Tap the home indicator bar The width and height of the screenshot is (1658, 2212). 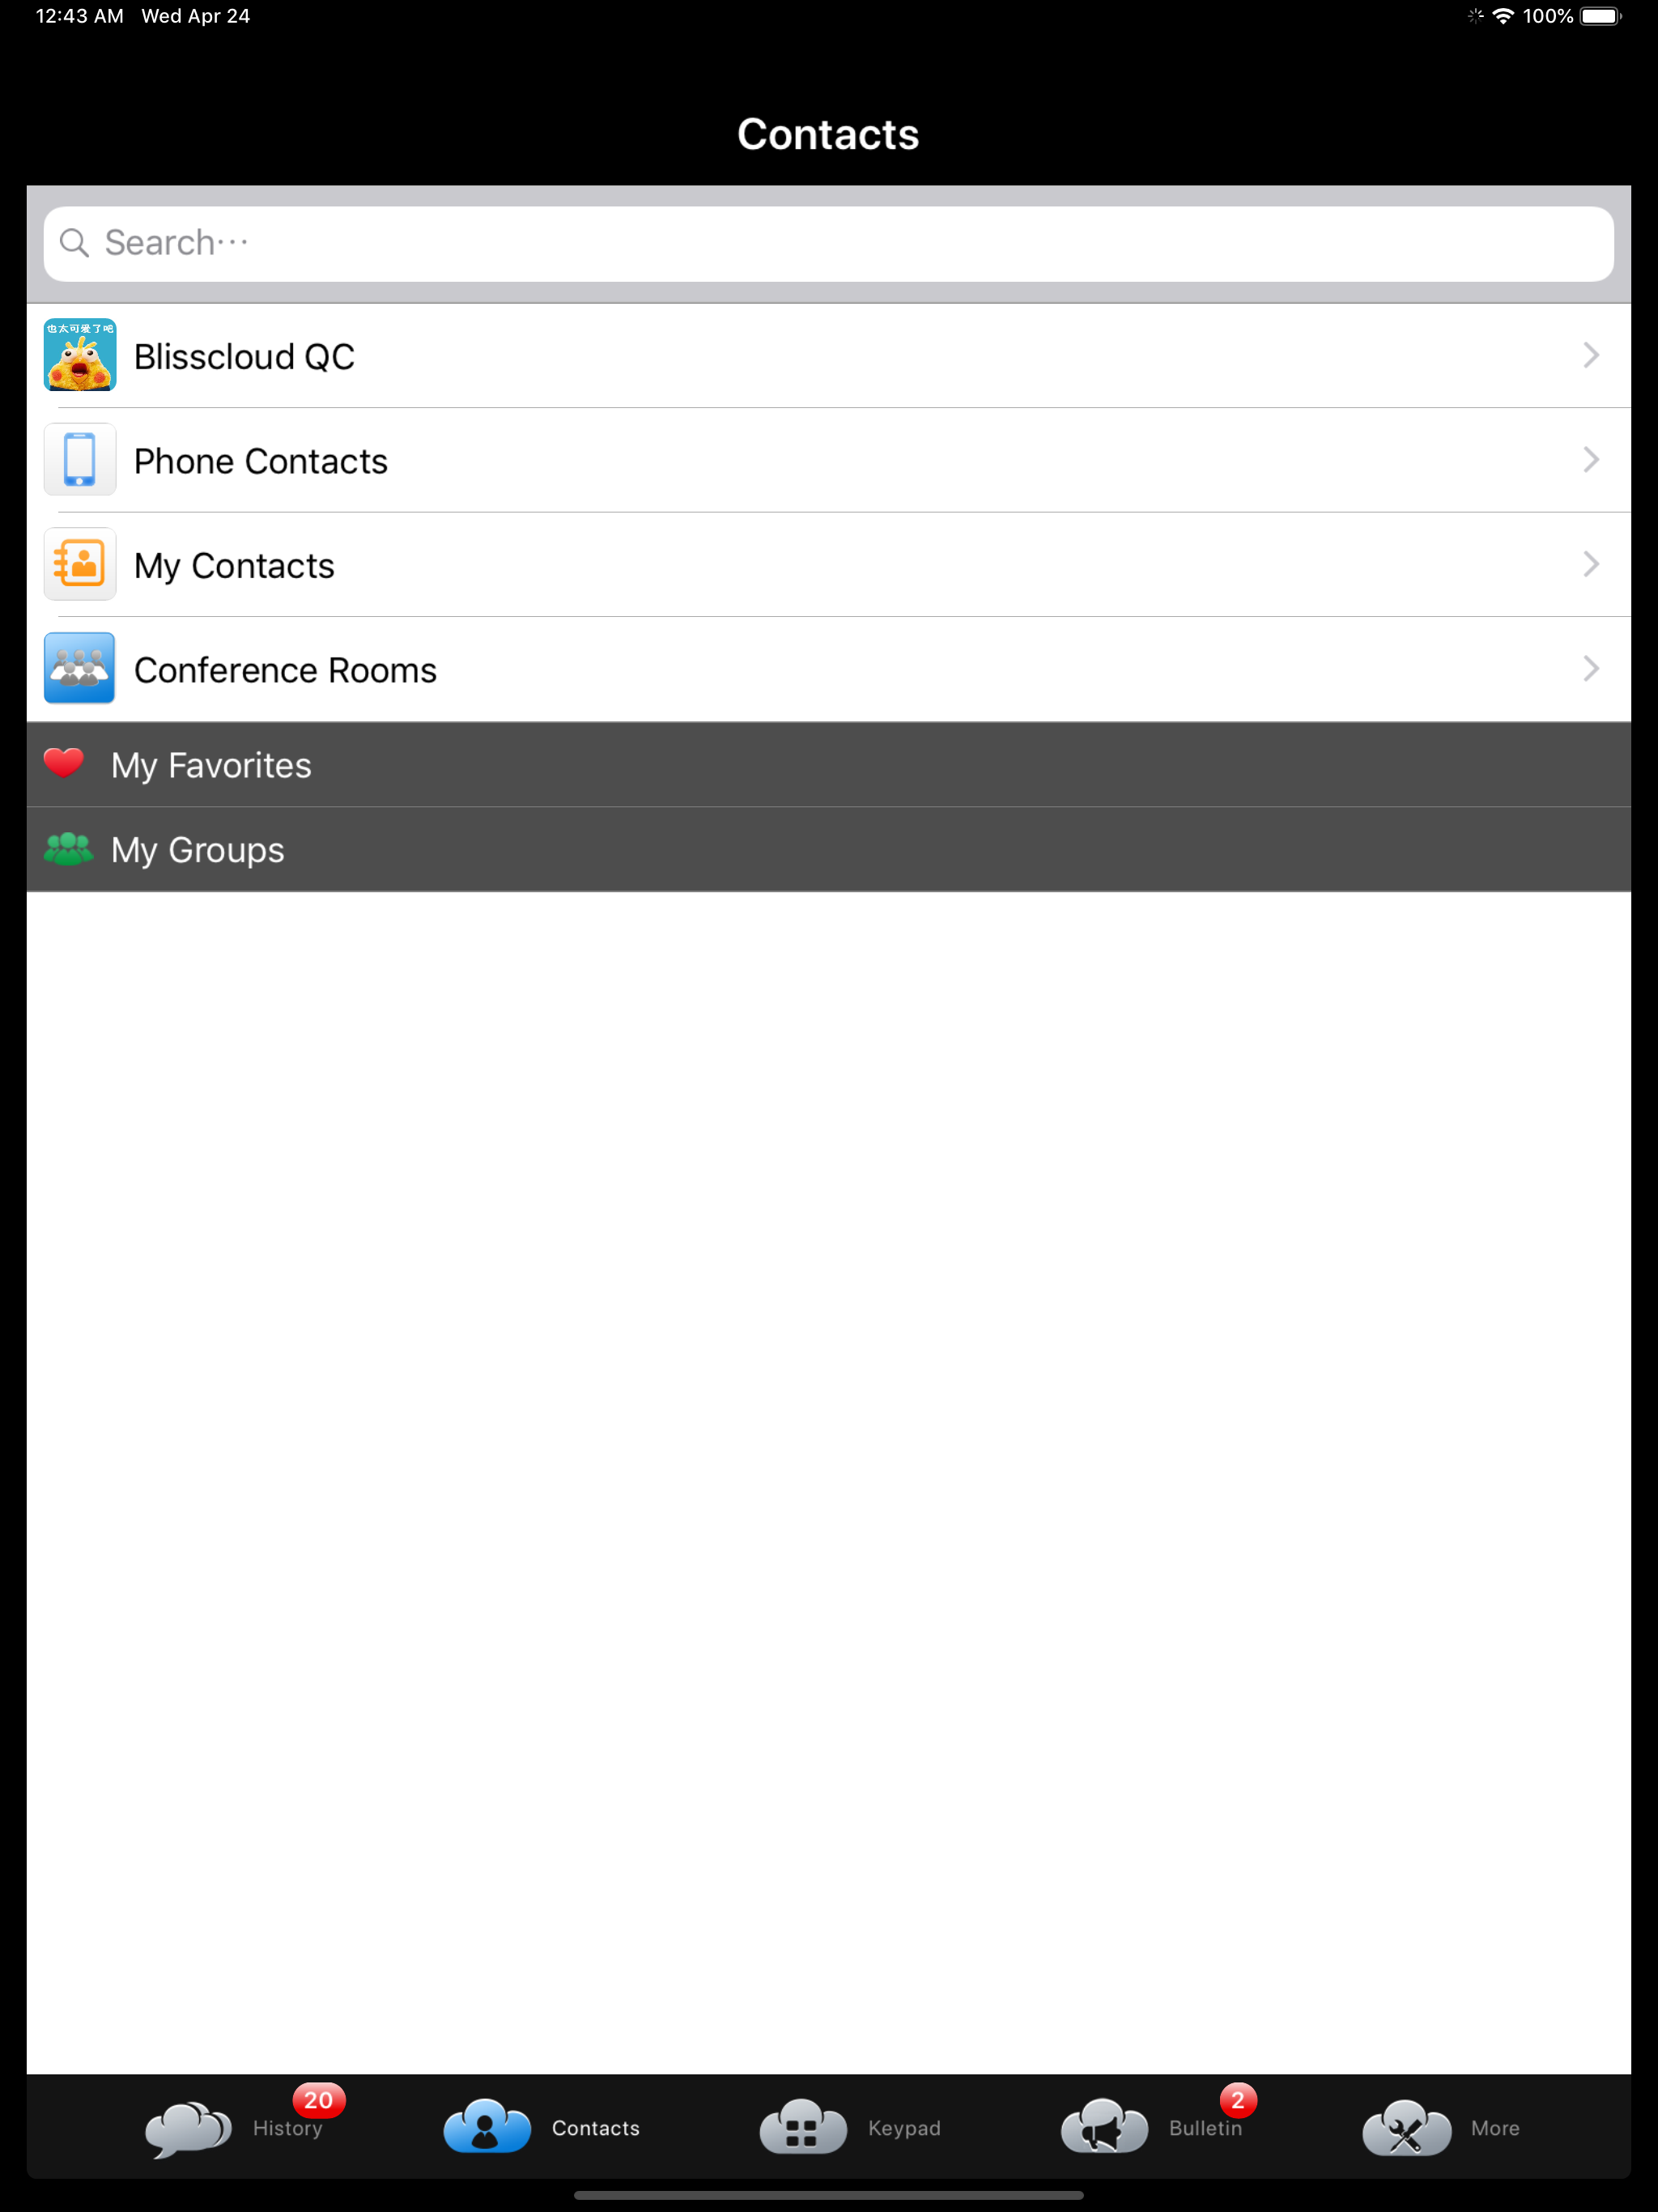(x=829, y=2195)
